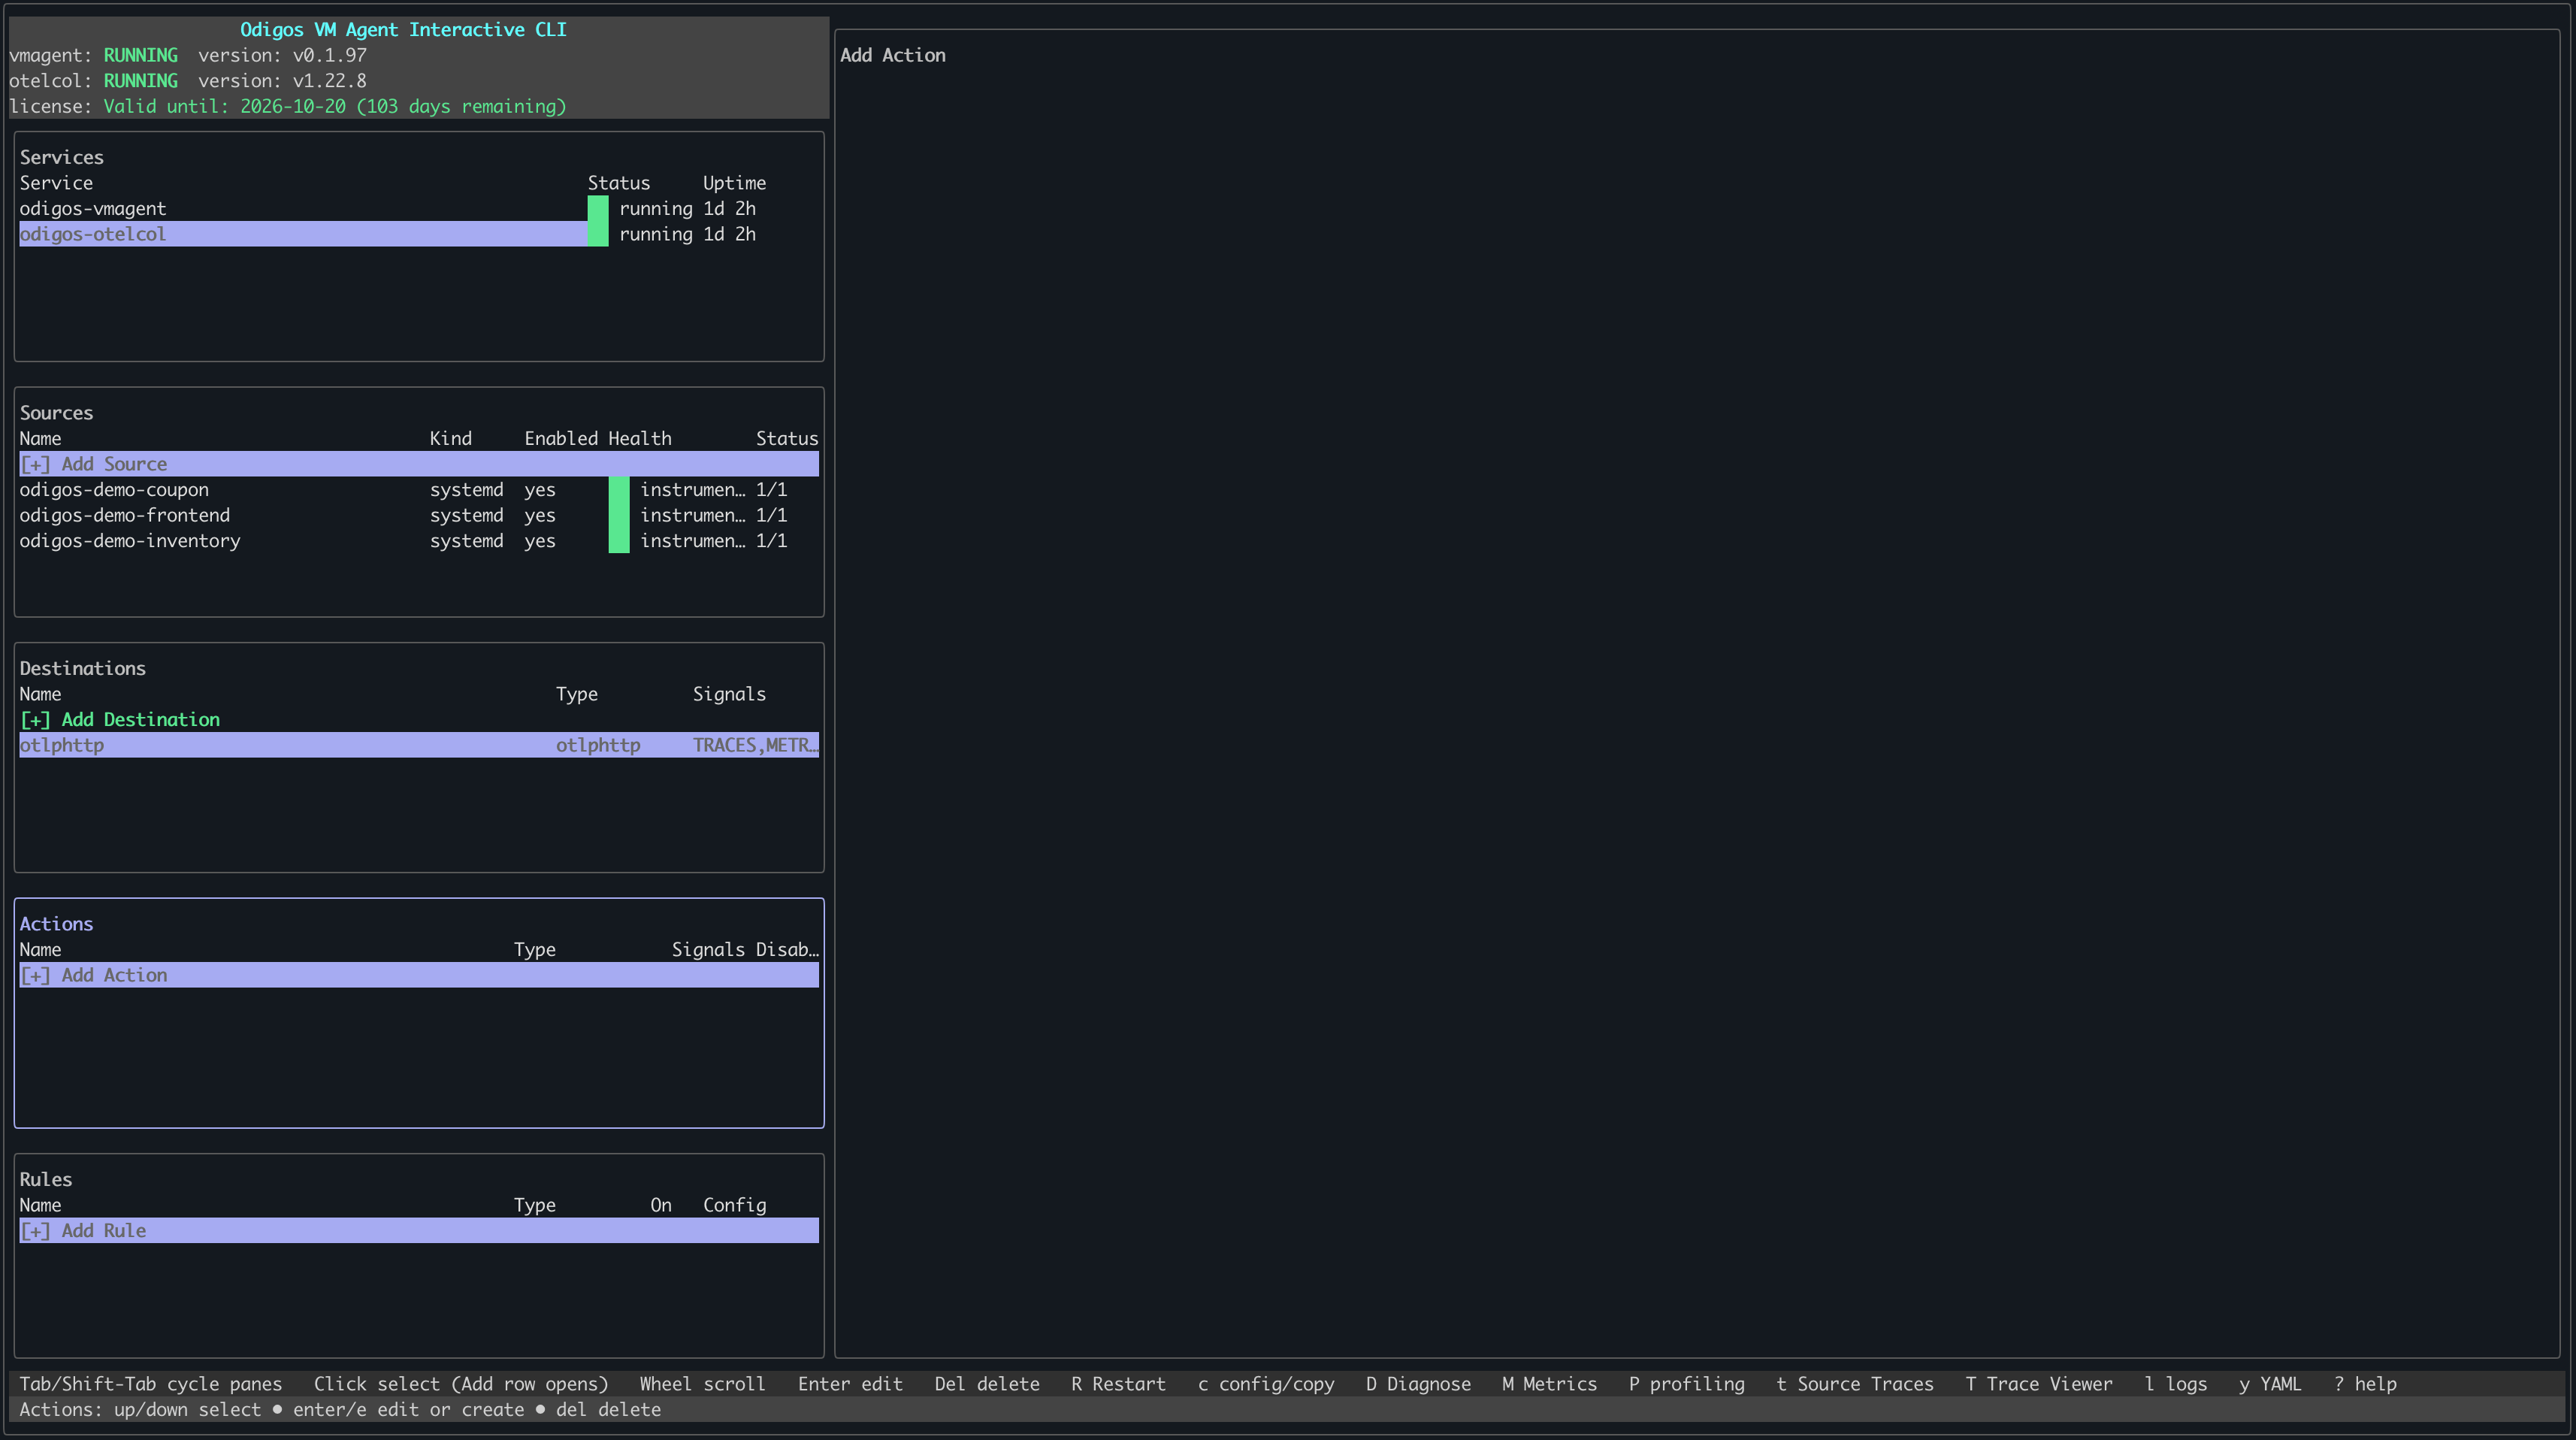Click the R Restart shortcut hint
The image size is (2576, 1440).
[1118, 1384]
